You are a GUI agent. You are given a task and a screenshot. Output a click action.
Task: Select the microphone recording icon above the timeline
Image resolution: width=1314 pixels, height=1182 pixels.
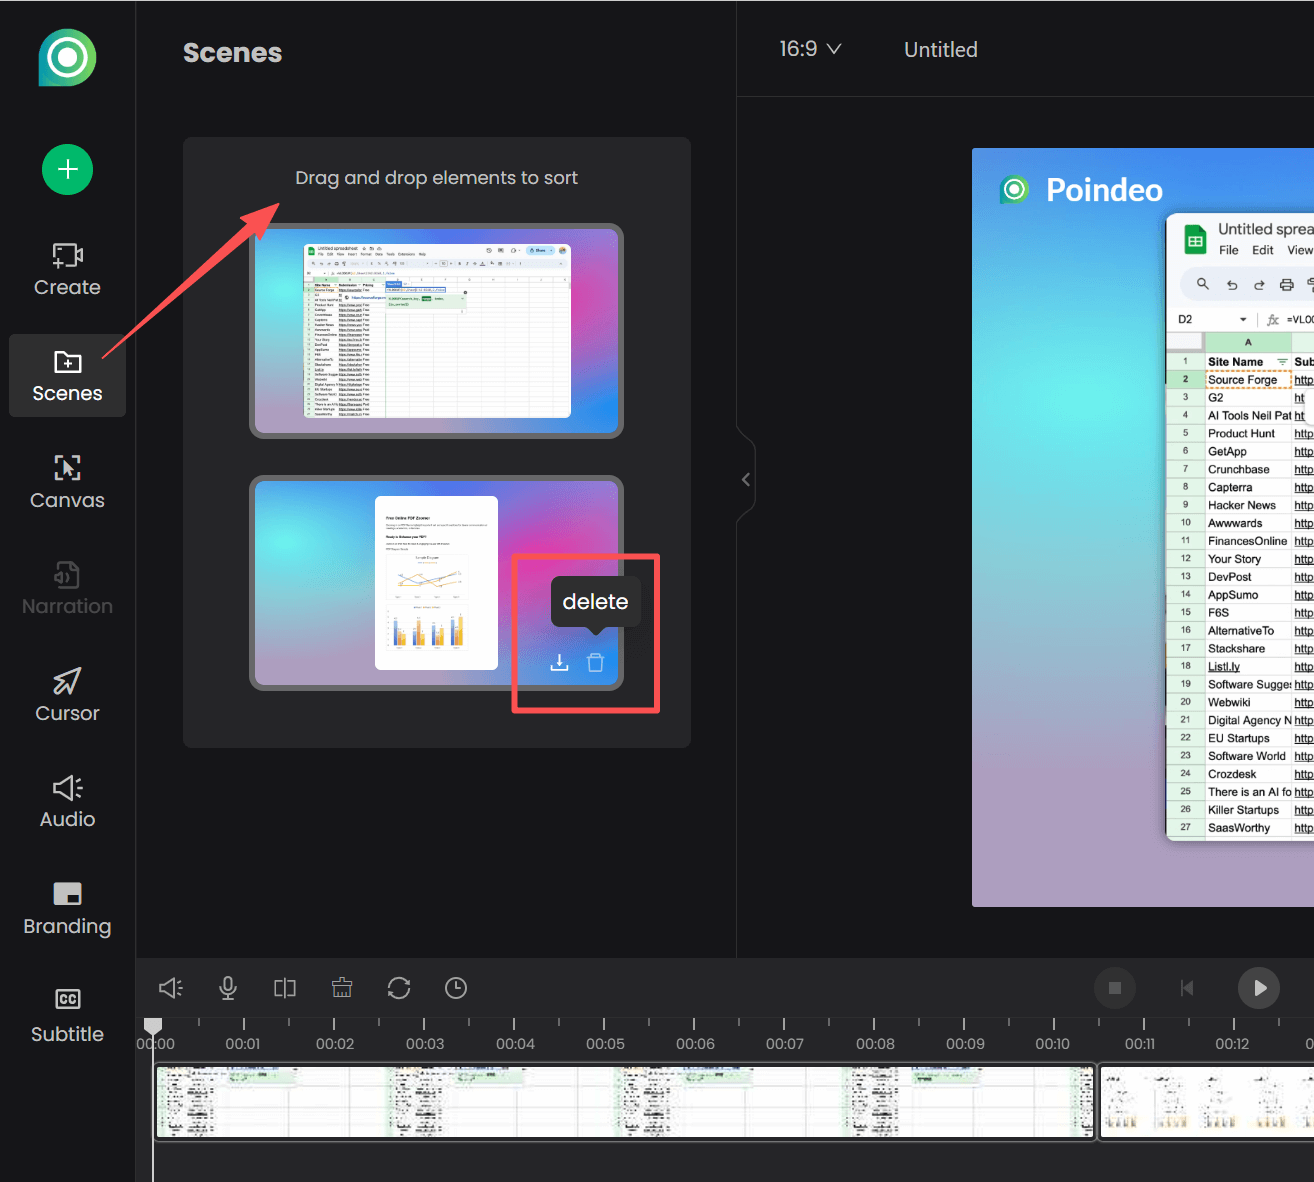coord(227,988)
